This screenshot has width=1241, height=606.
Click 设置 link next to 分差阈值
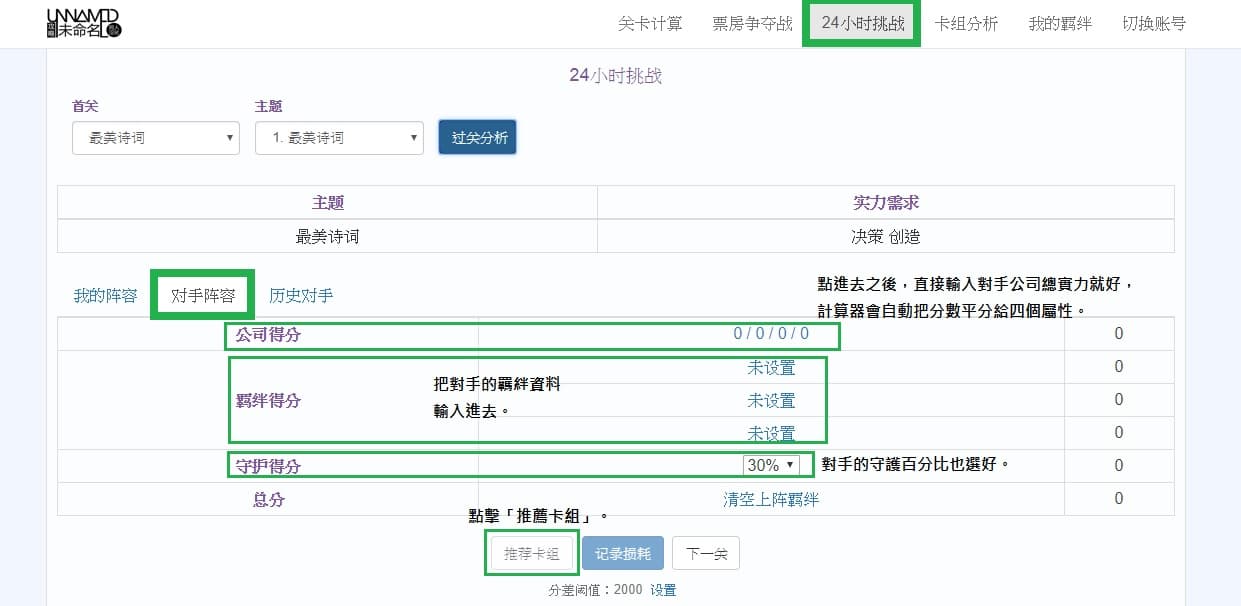point(663,590)
